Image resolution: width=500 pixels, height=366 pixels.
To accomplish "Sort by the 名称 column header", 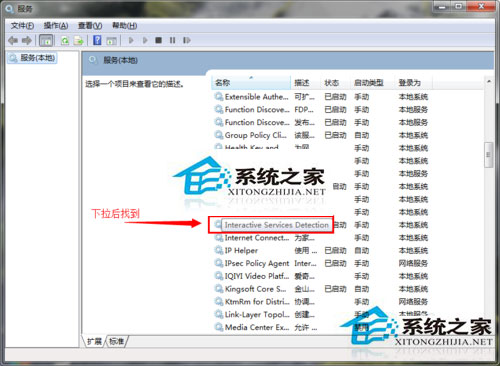I will click(x=251, y=83).
